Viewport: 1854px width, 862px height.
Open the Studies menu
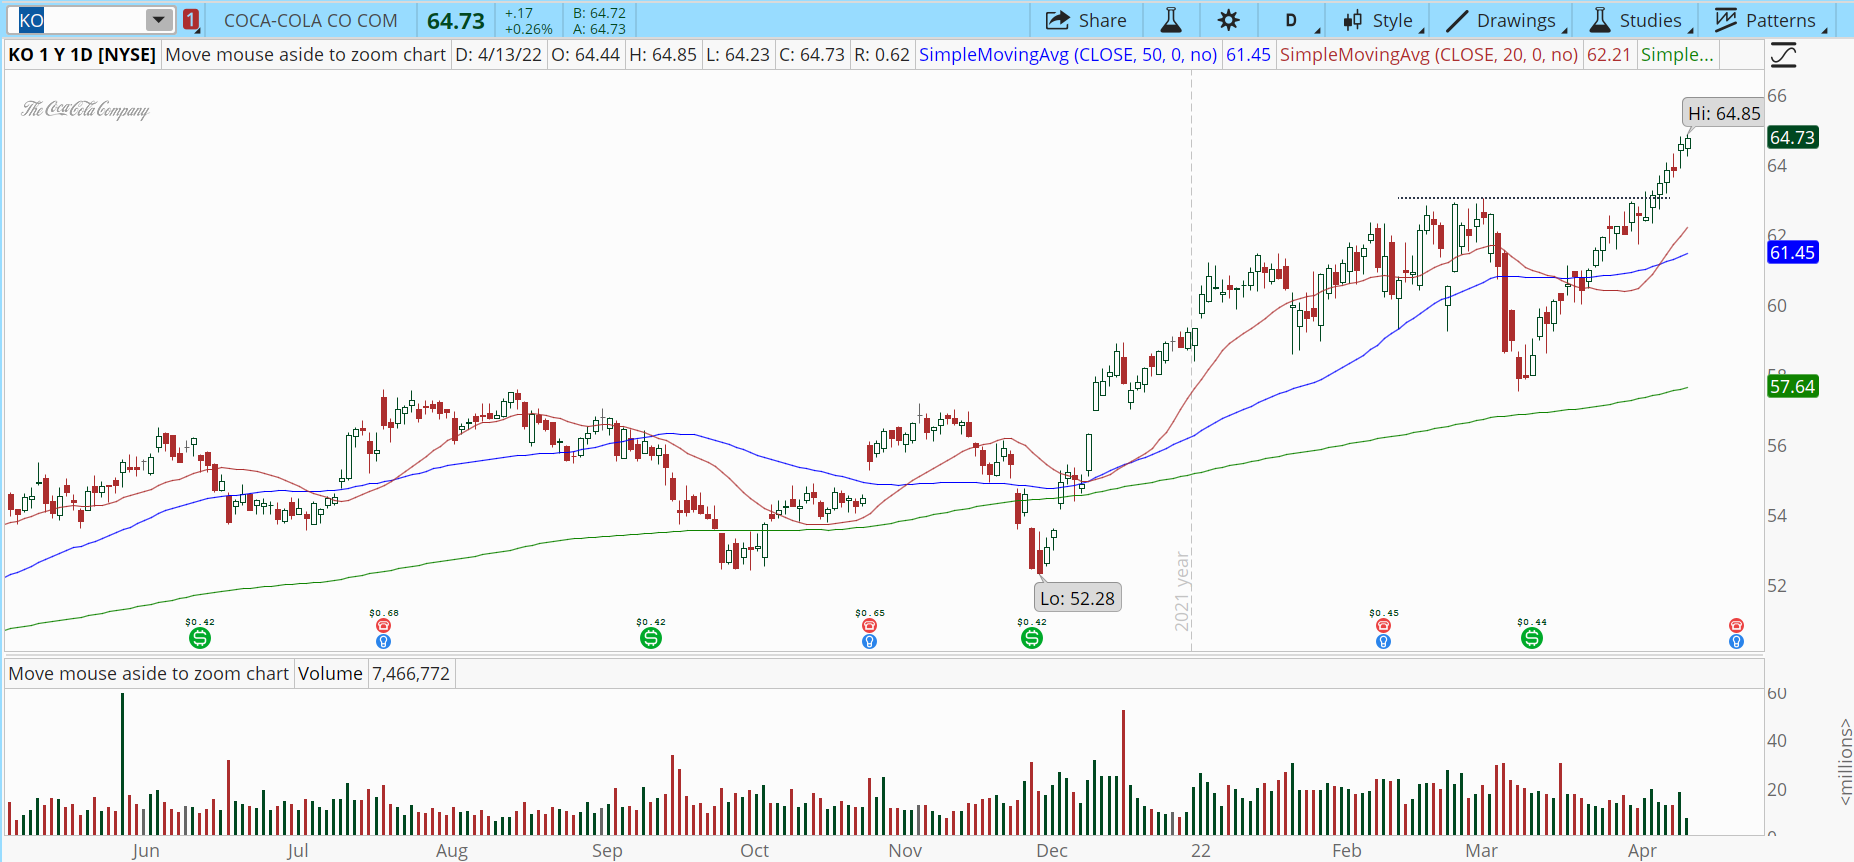point(1641,20)
